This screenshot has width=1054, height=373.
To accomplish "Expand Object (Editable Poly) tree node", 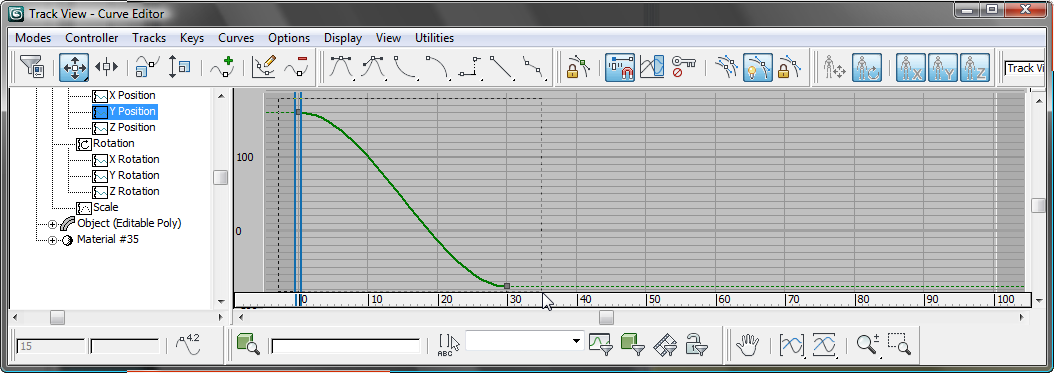I will (52, 224).
